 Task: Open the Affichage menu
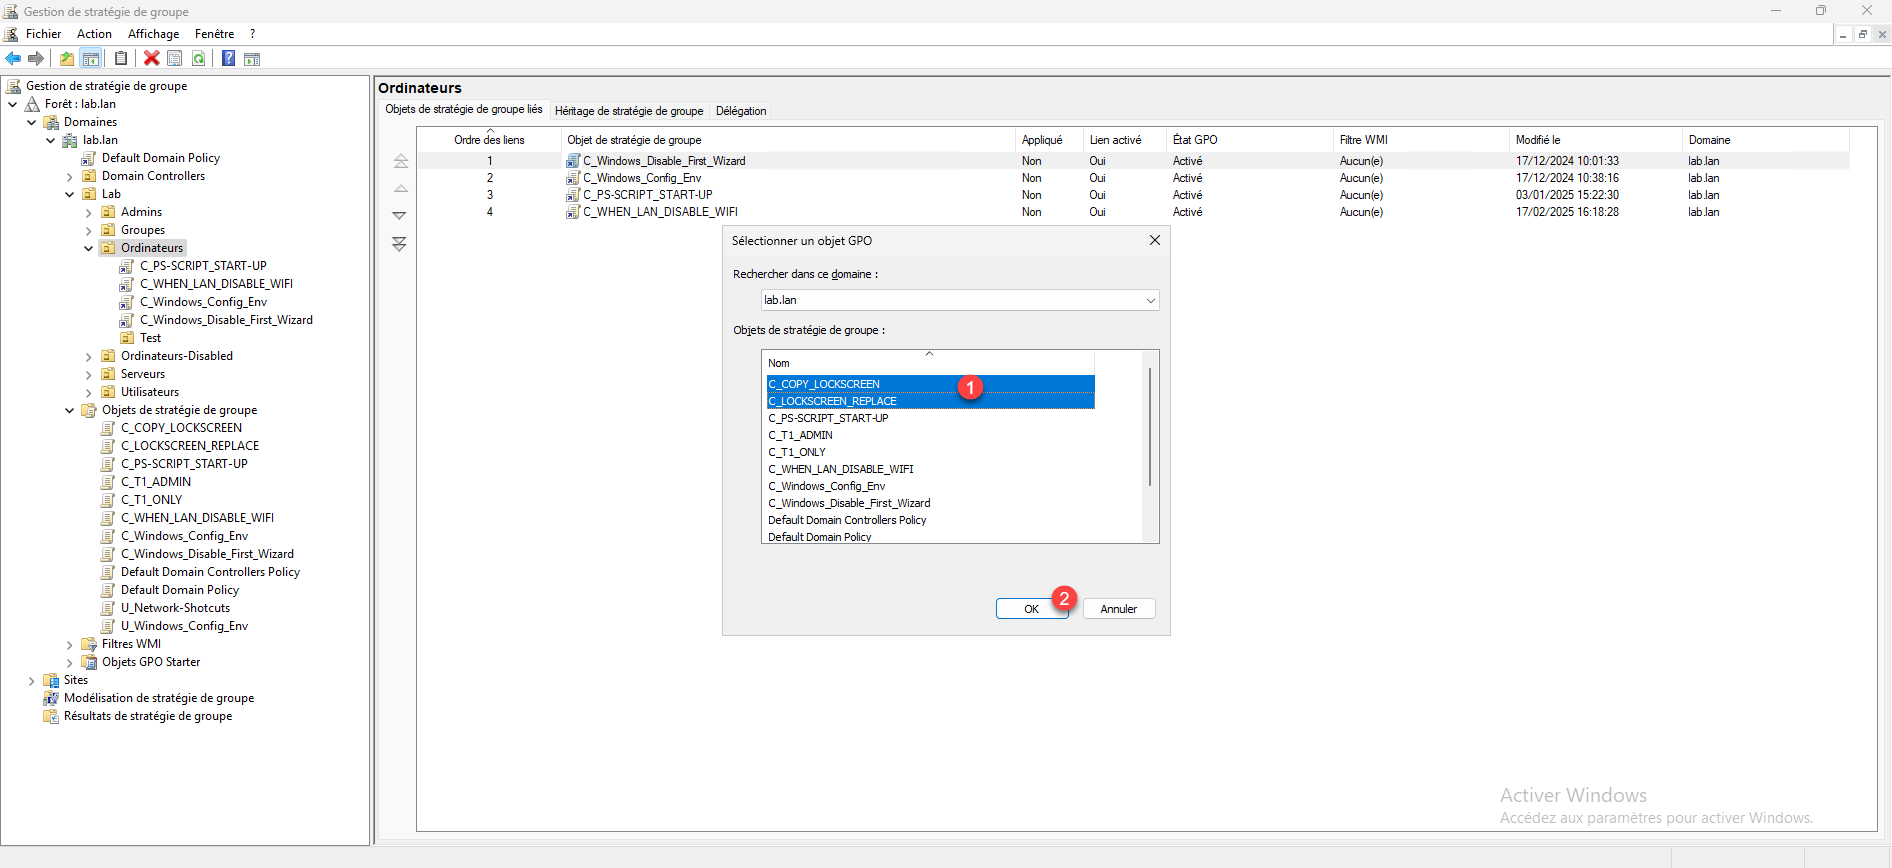(153, 34)
